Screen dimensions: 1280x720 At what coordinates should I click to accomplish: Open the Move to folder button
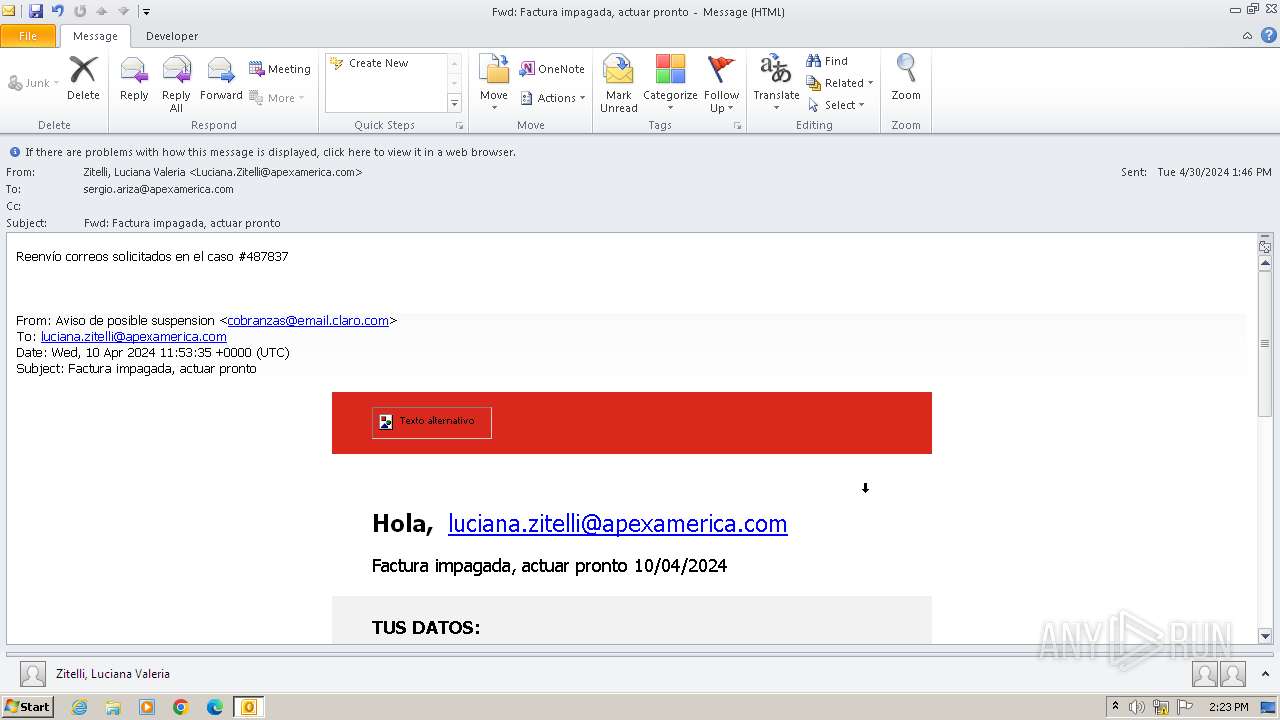pos(494,83)
